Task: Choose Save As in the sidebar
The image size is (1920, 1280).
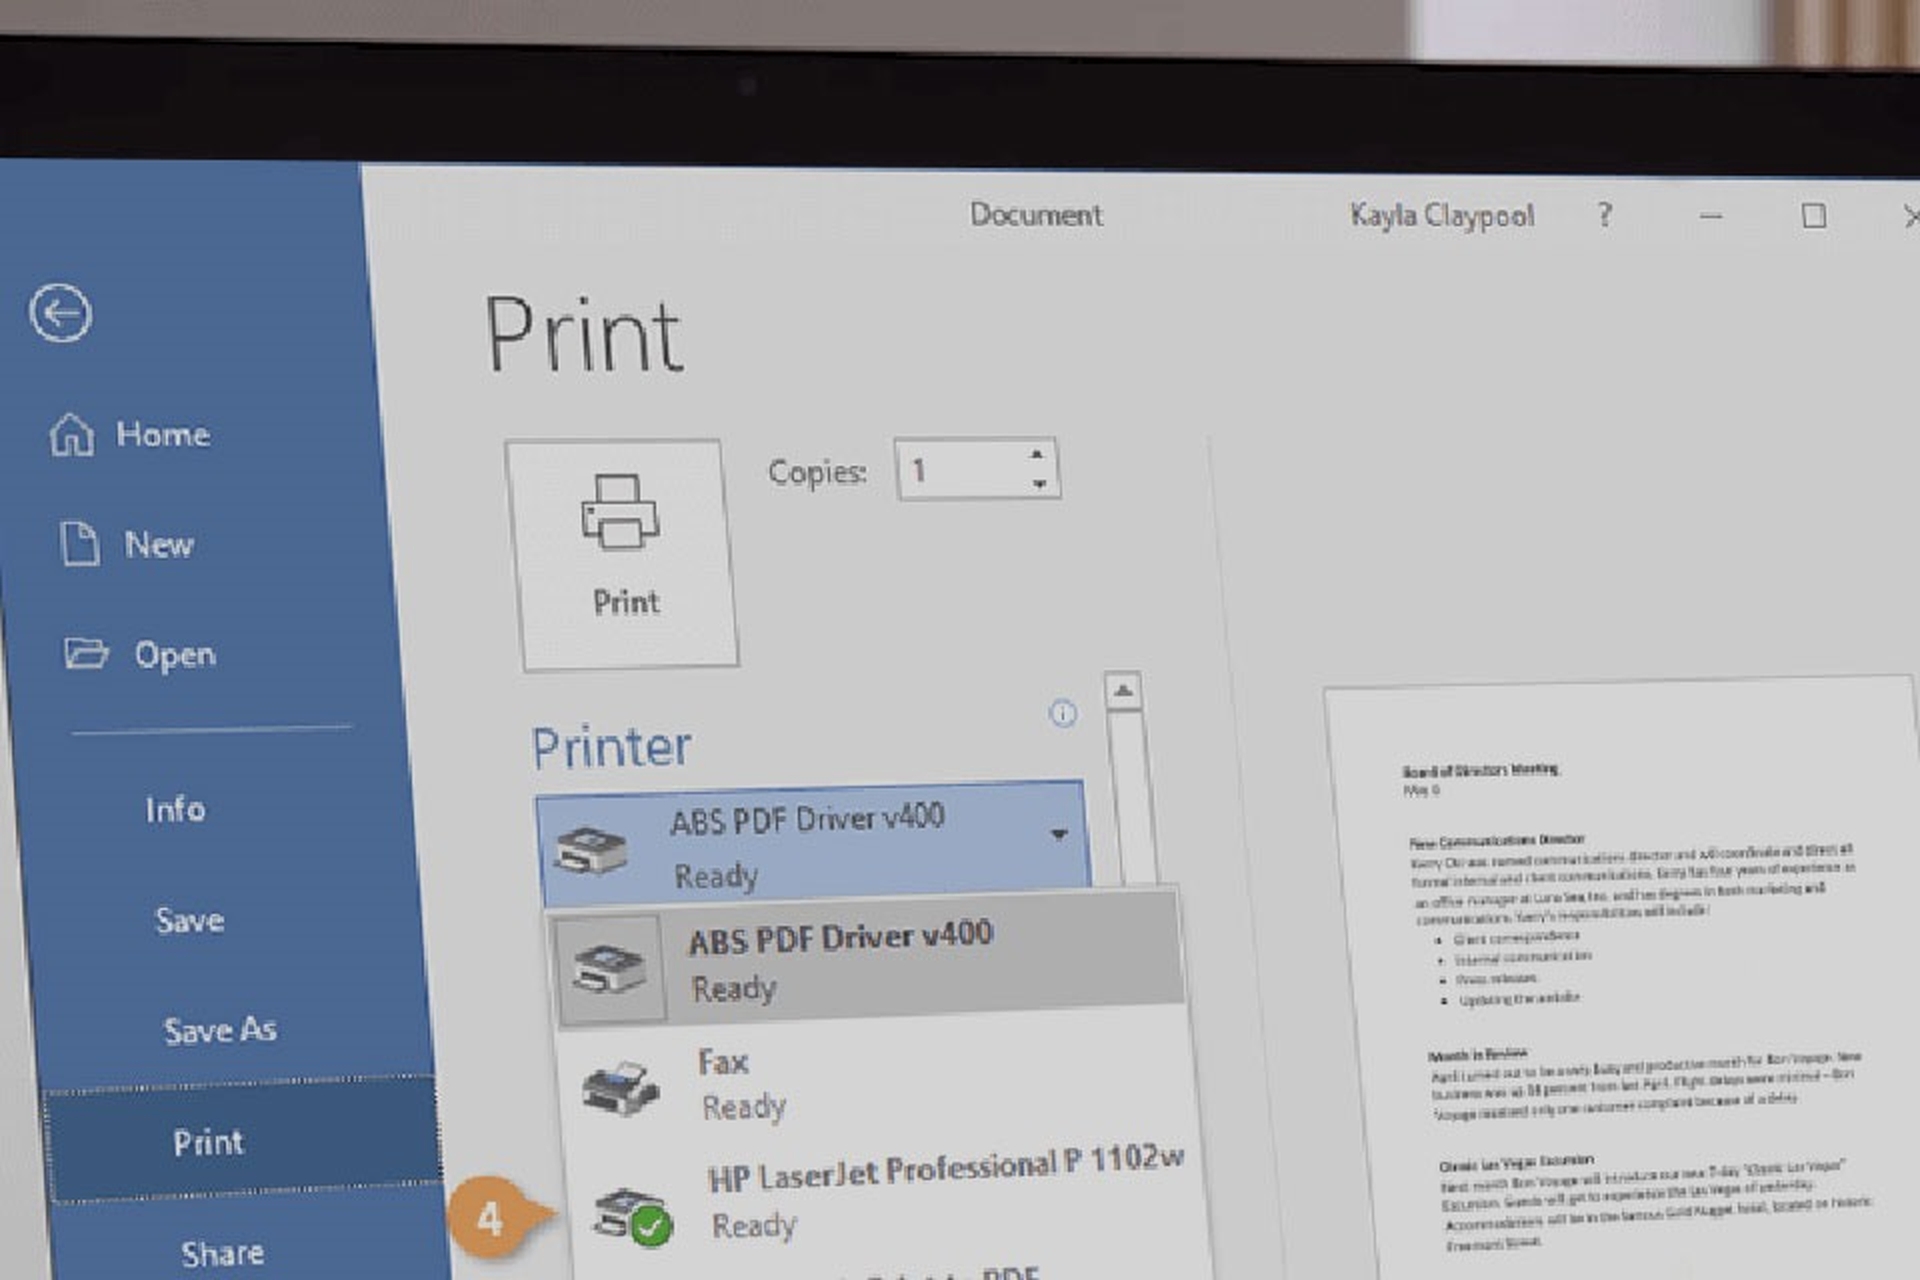Action: 220,1030
